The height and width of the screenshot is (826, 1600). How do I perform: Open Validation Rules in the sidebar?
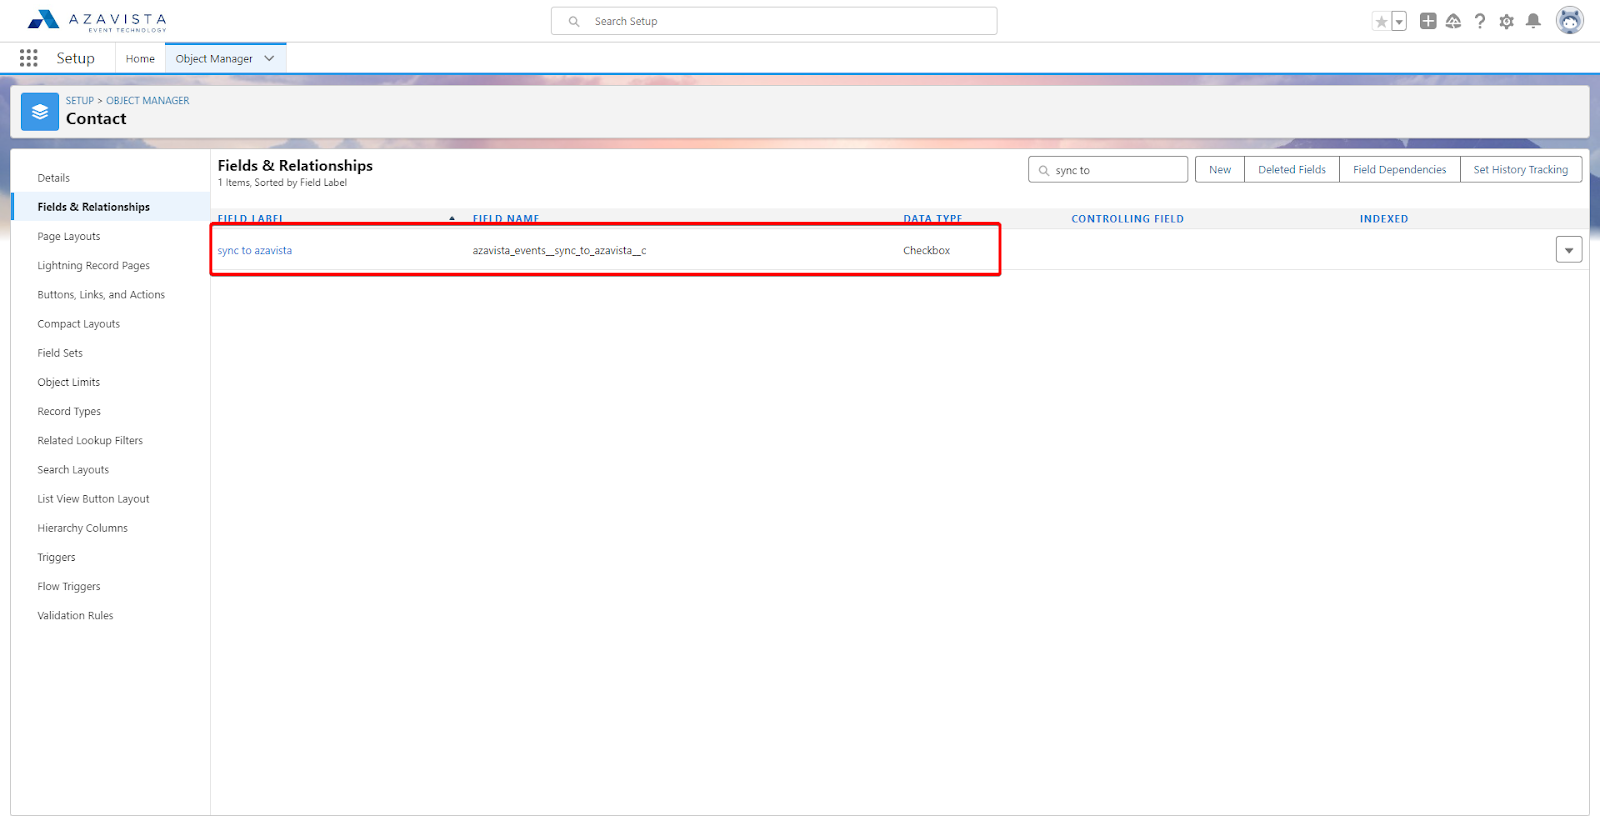point(76,616)
